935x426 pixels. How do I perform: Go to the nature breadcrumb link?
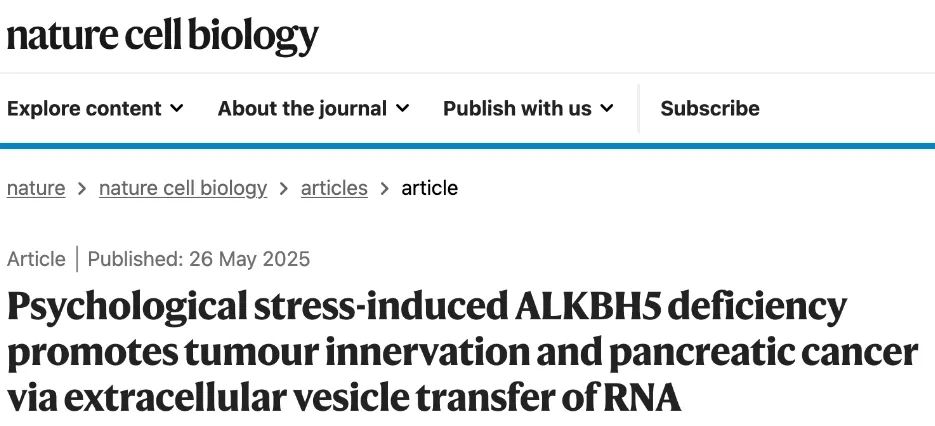pos(36,189)
